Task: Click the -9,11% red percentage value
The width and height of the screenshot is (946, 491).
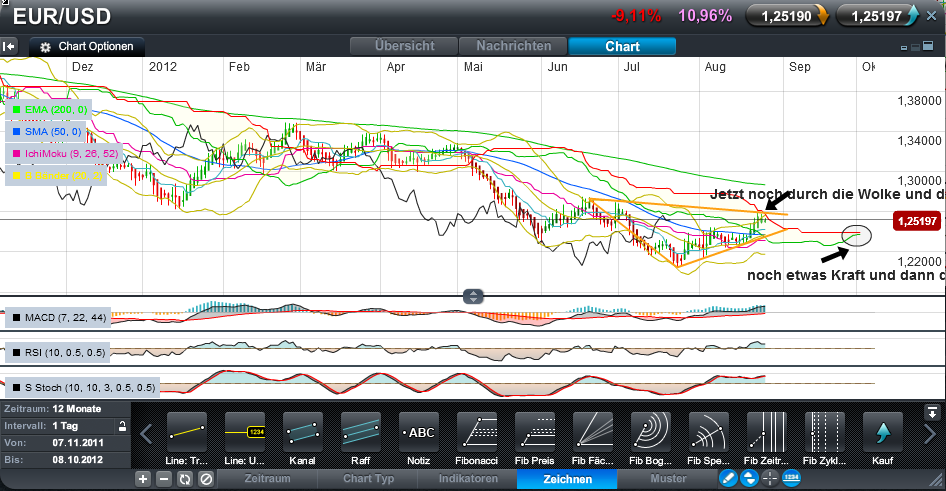Action: (636, 16)
